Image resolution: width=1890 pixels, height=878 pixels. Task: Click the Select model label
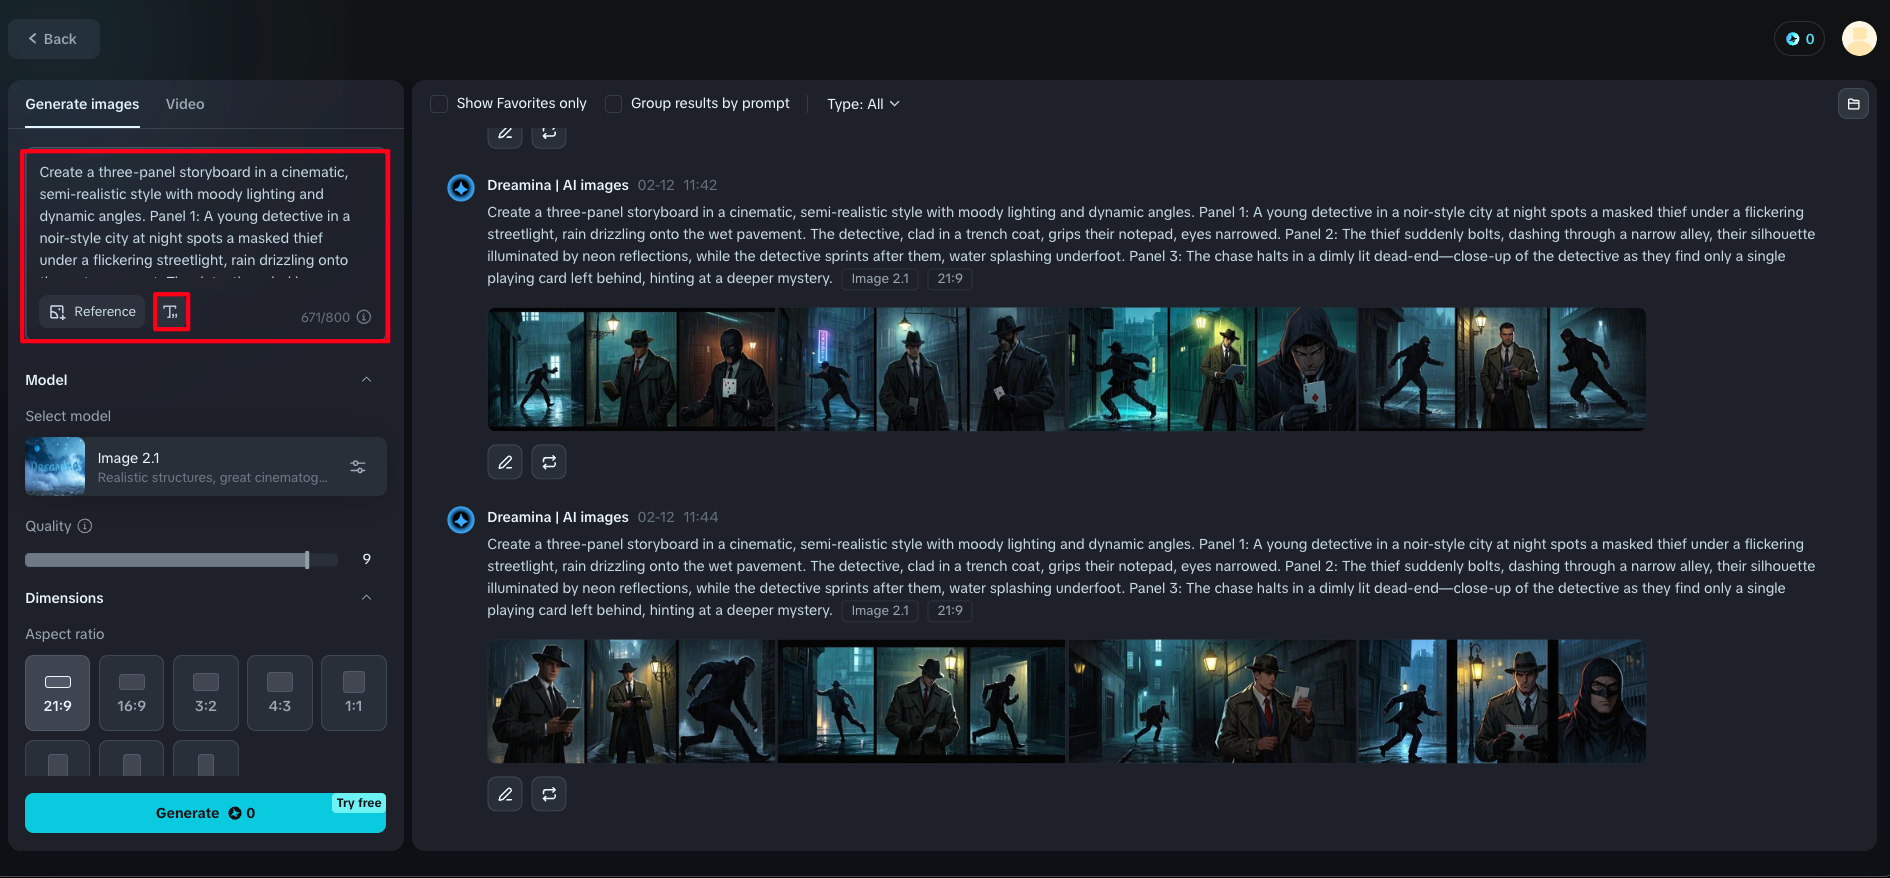click(68, 416)
